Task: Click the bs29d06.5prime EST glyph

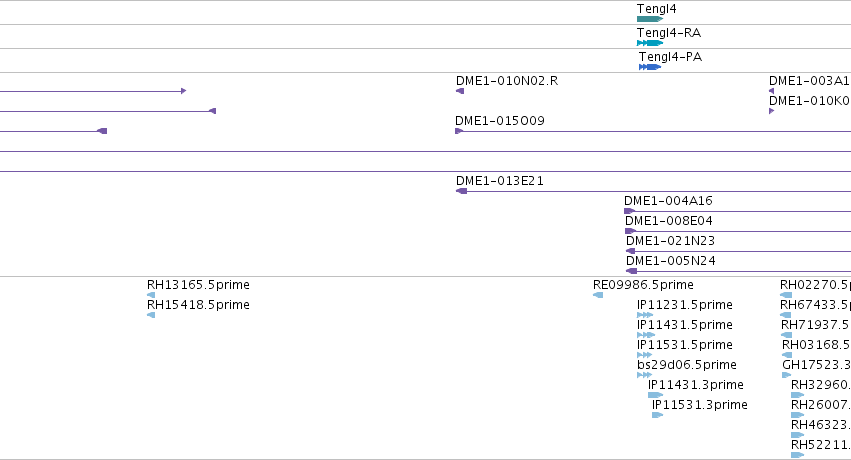Action: pos(644,375)
